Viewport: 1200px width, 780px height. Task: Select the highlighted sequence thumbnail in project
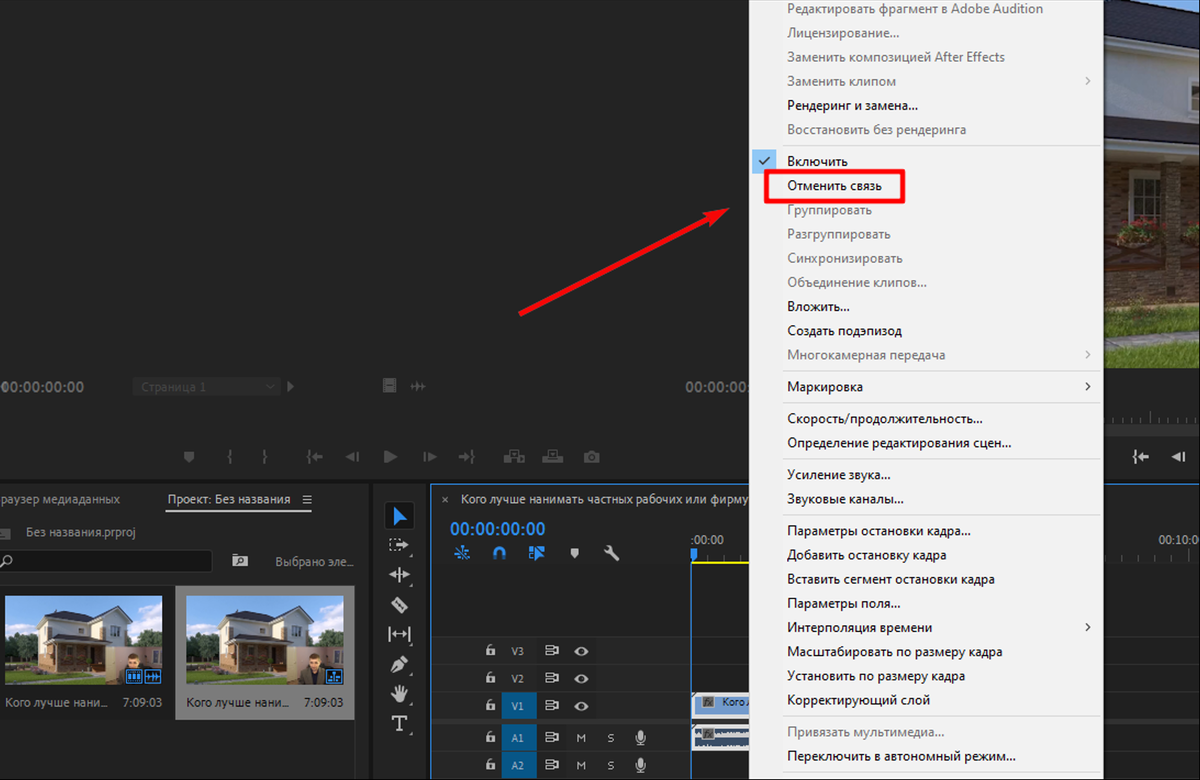pos(265,640)
